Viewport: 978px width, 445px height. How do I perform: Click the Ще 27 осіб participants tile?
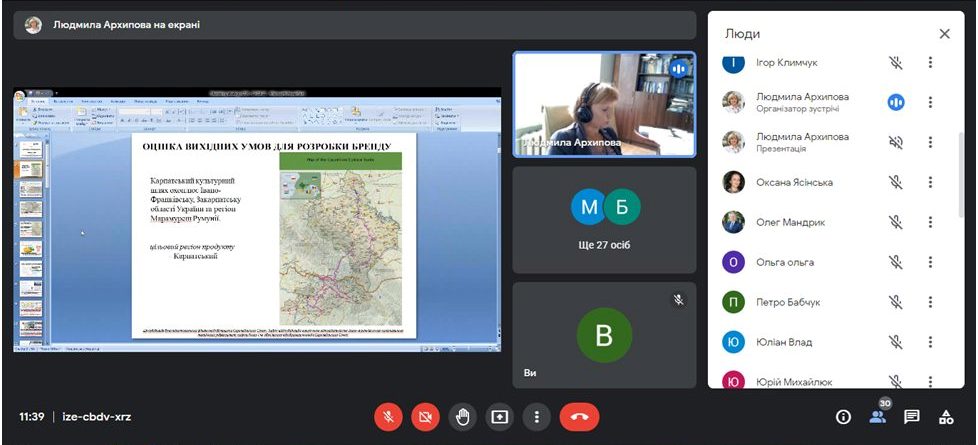[x=603, y=220]
